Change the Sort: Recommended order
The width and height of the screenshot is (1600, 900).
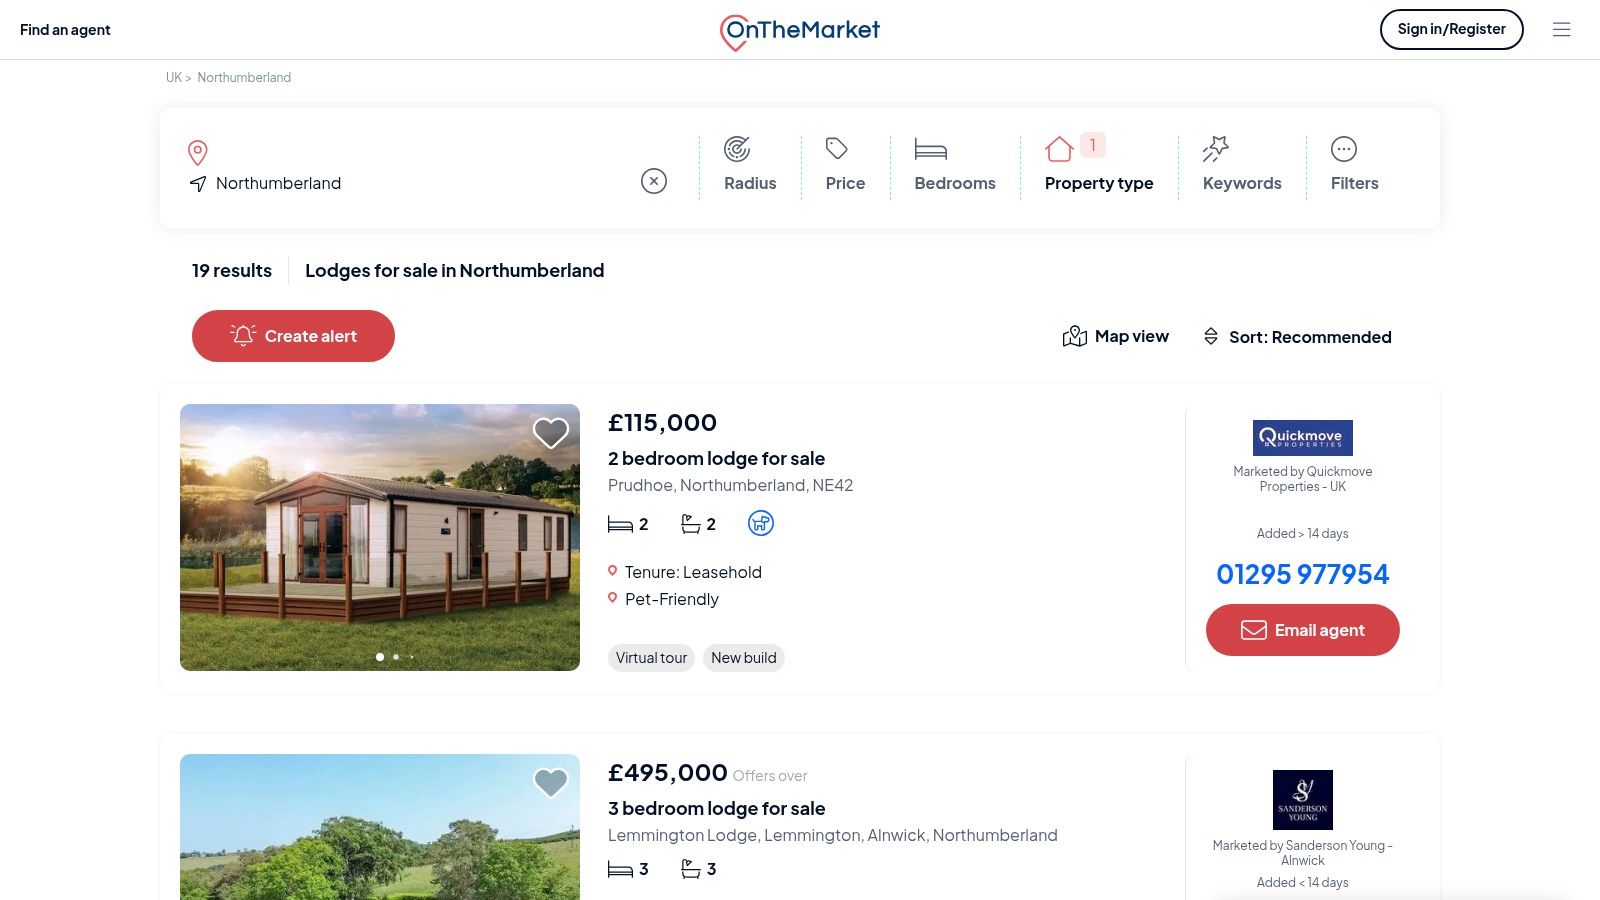[x=1297, y=337]
